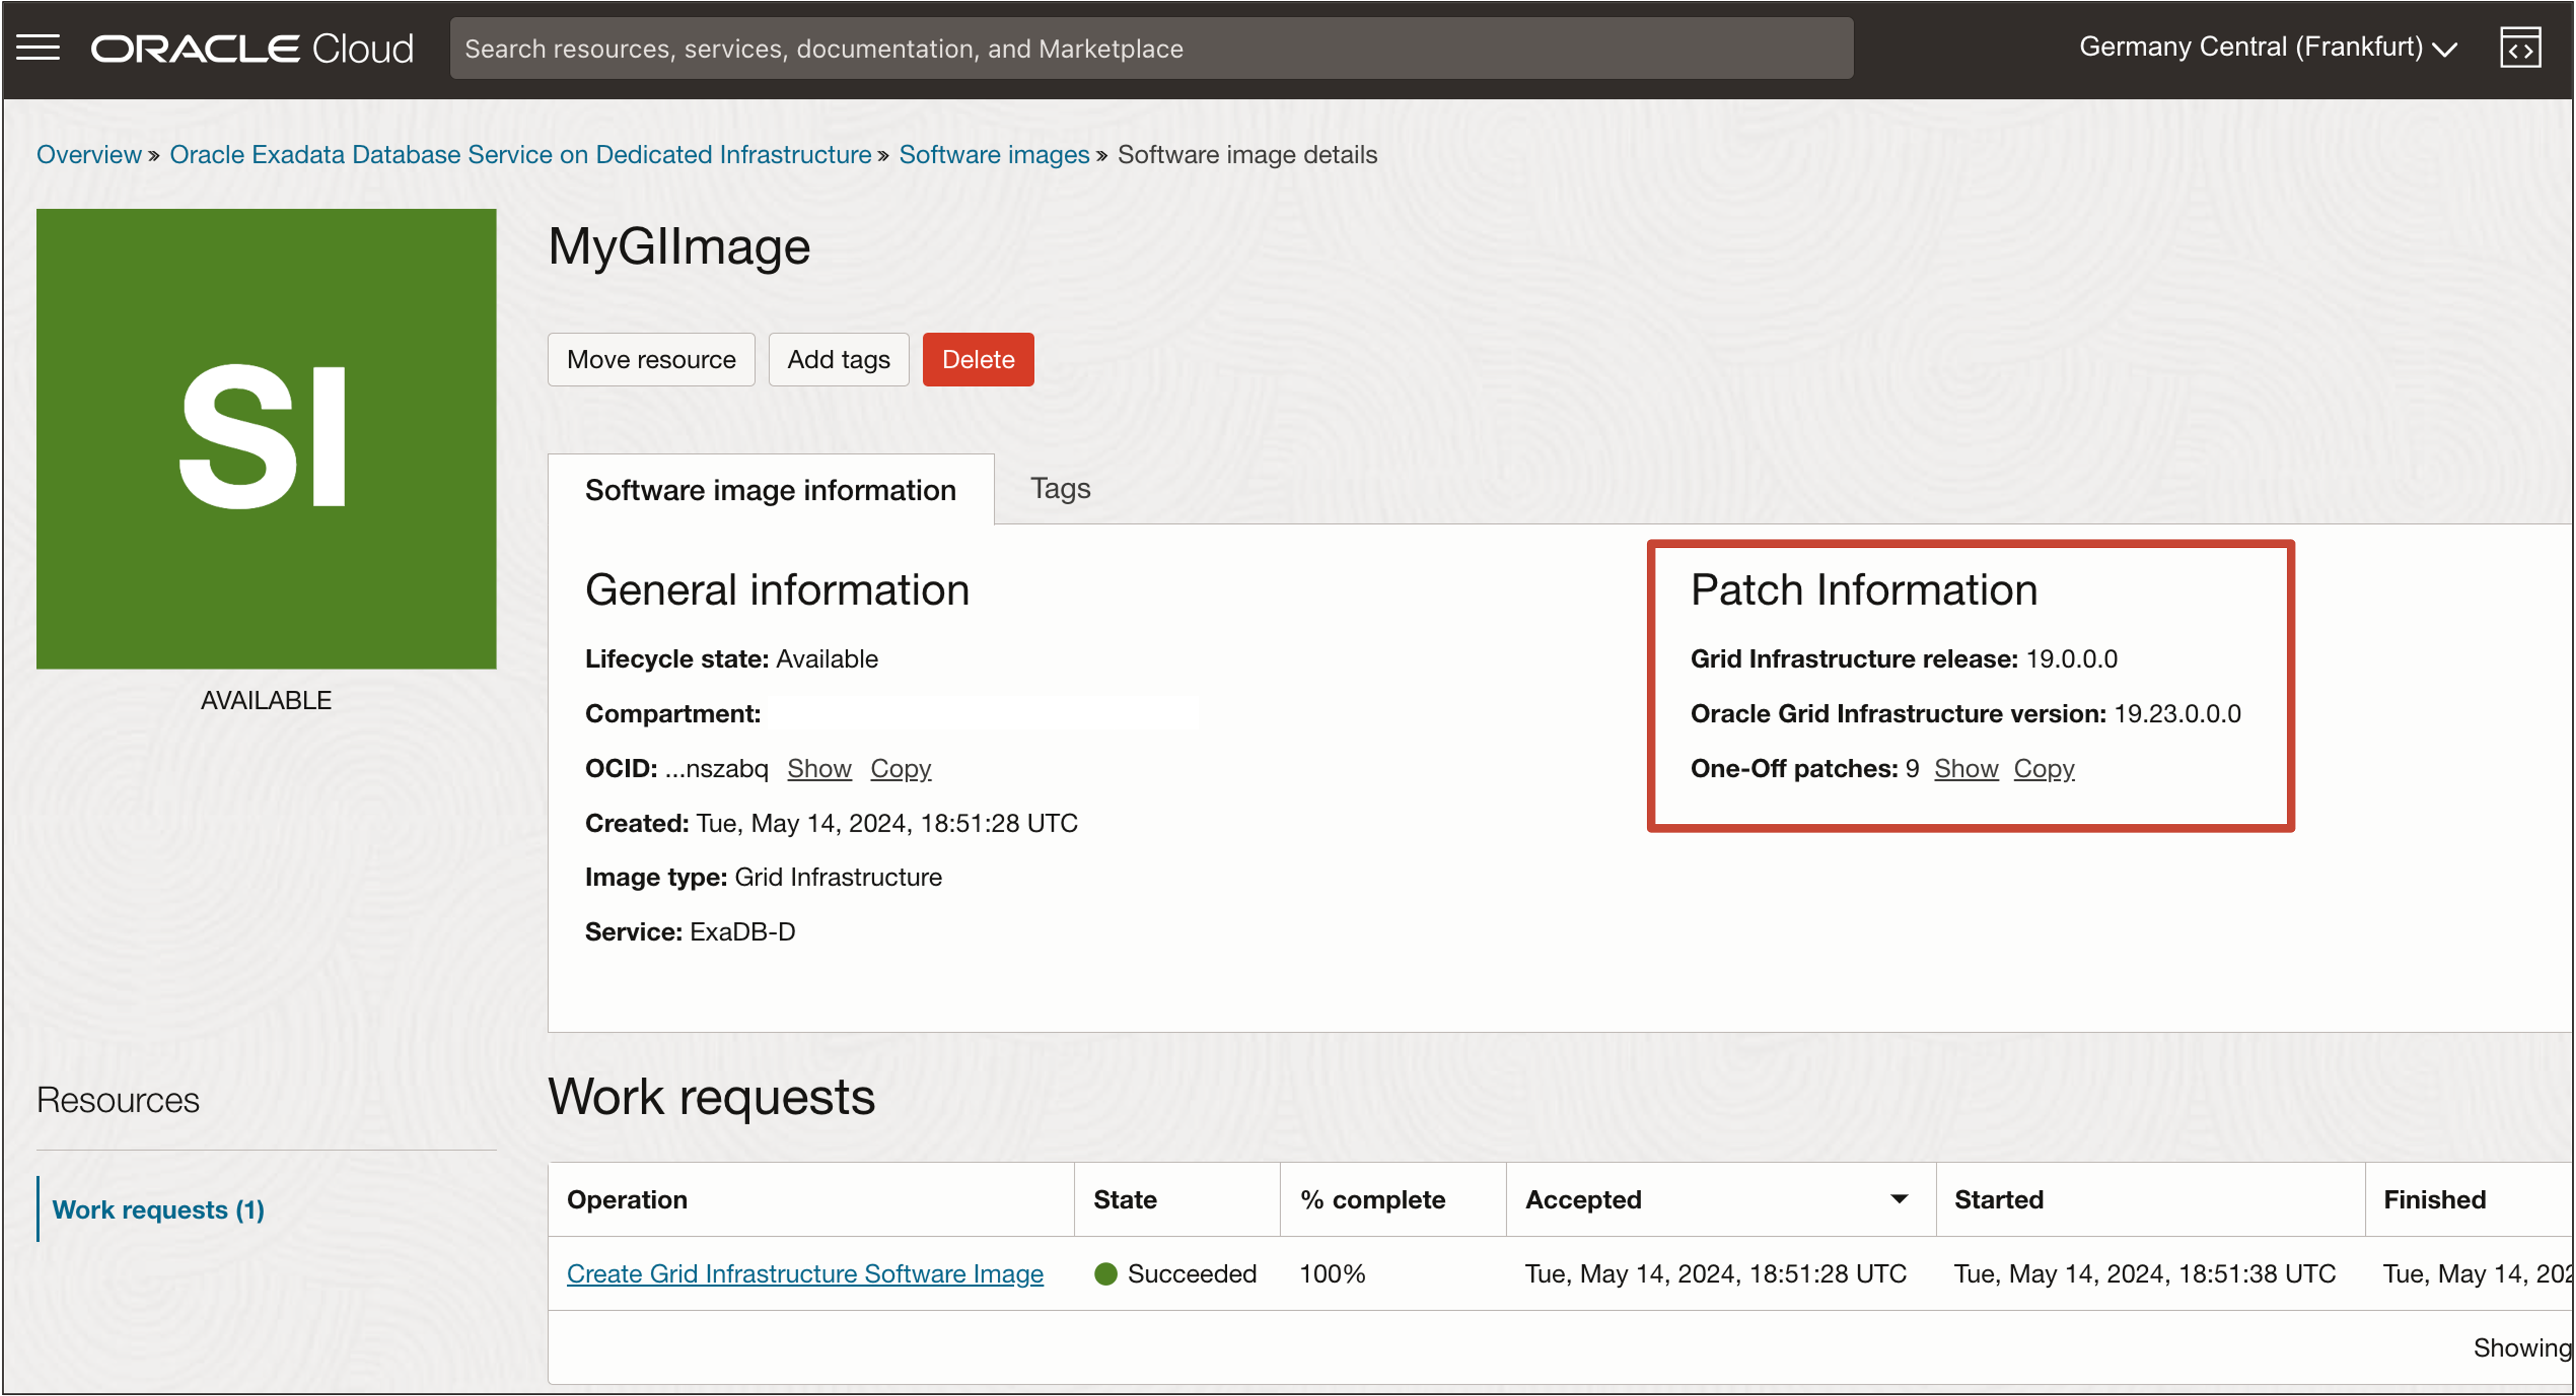Click the Add tags button
The height and width of the screenshot is (1396, 2576).
coord(837,359)
